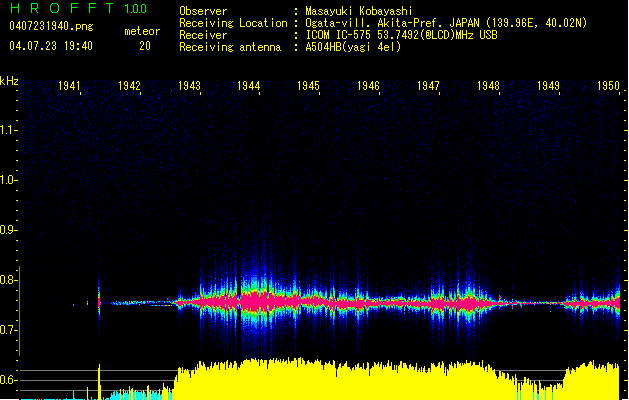Click the 1943 time axis marker
The width and height of the screenshot is (629, 400).
coord(189,86)
